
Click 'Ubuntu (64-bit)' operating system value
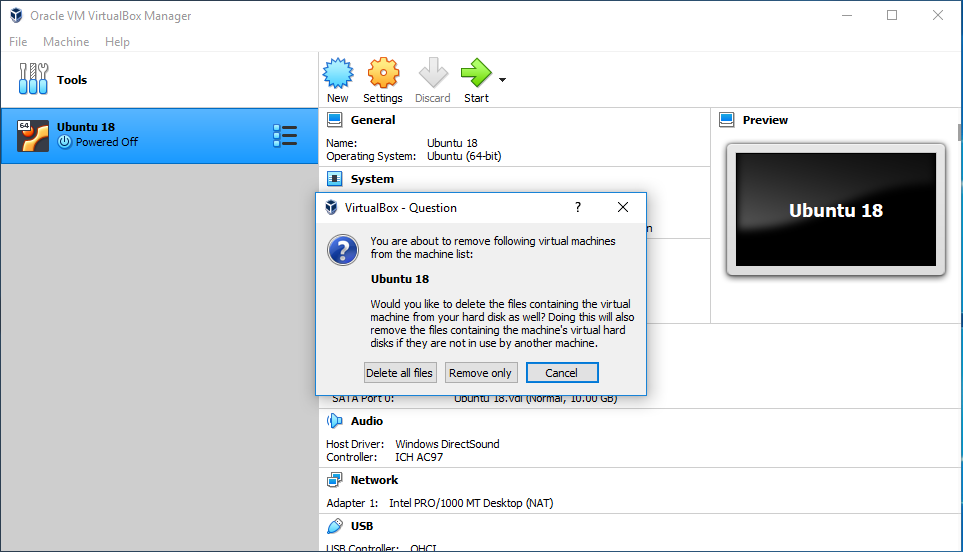464,156
